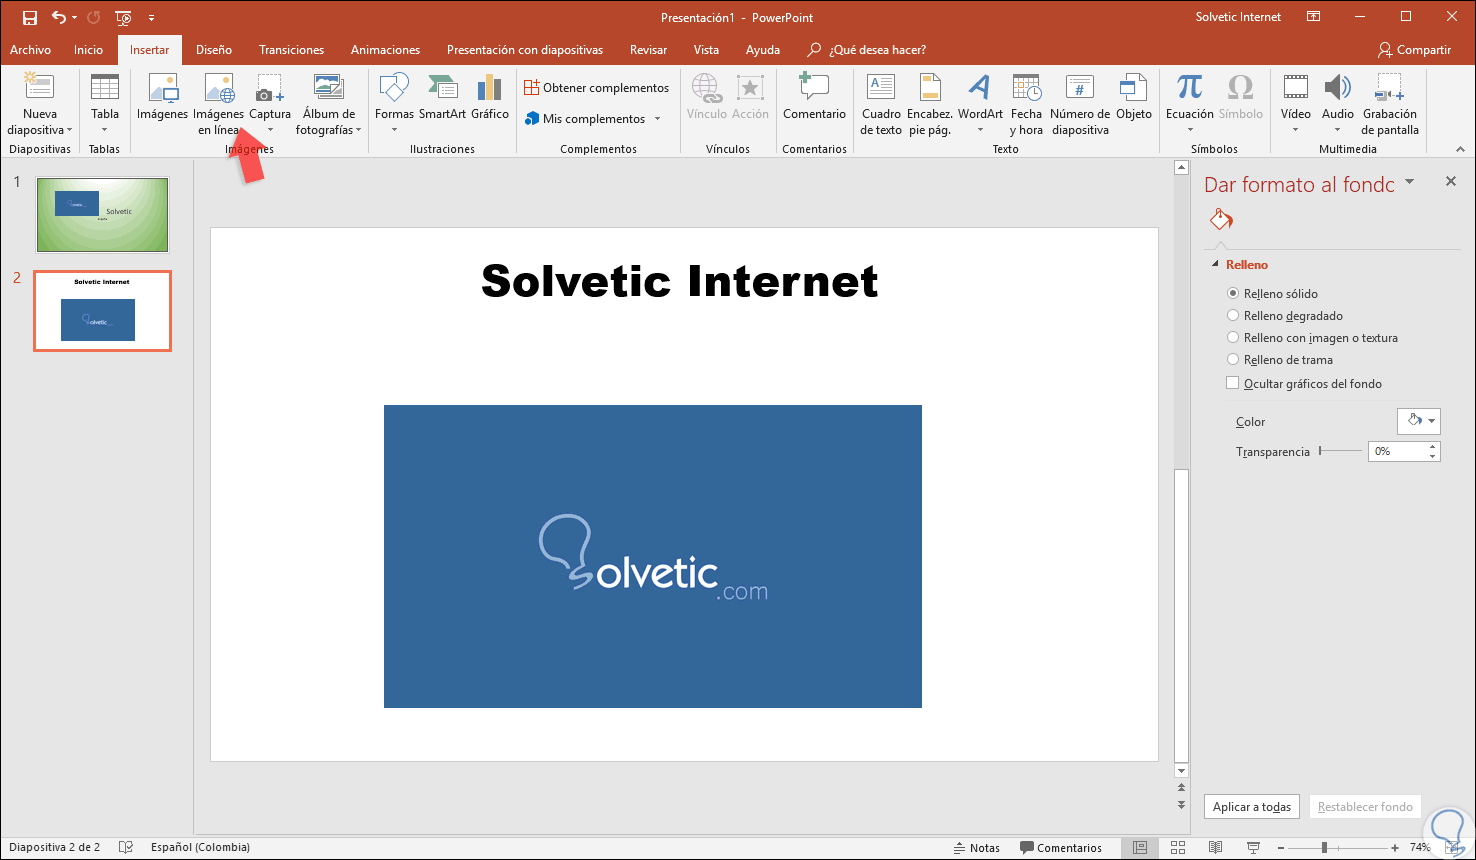This screenshot has width=1476, height=860.
Task: Select slide 1 thumbnail with green background
Action: pos(102,215)
